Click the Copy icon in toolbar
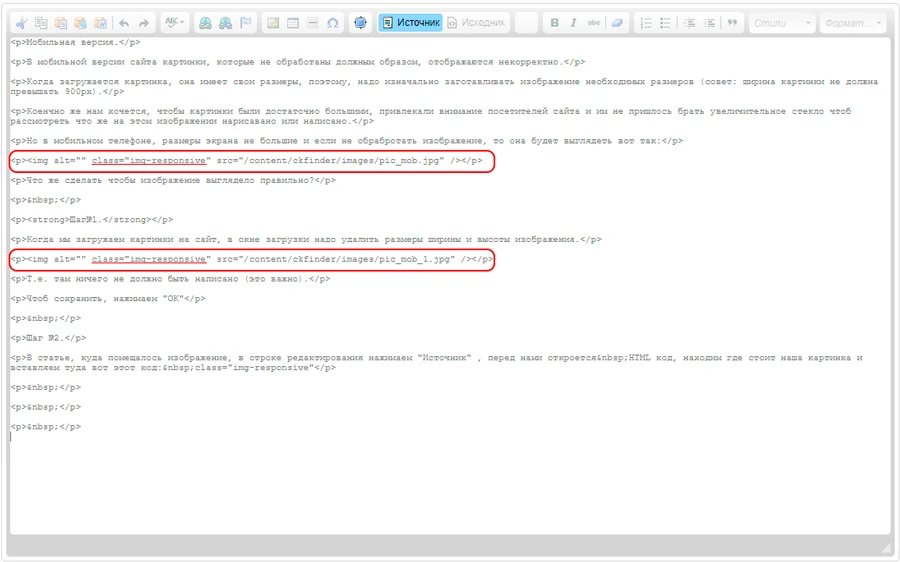The height and width of the screenshot is (562, 900). point(41,22)
